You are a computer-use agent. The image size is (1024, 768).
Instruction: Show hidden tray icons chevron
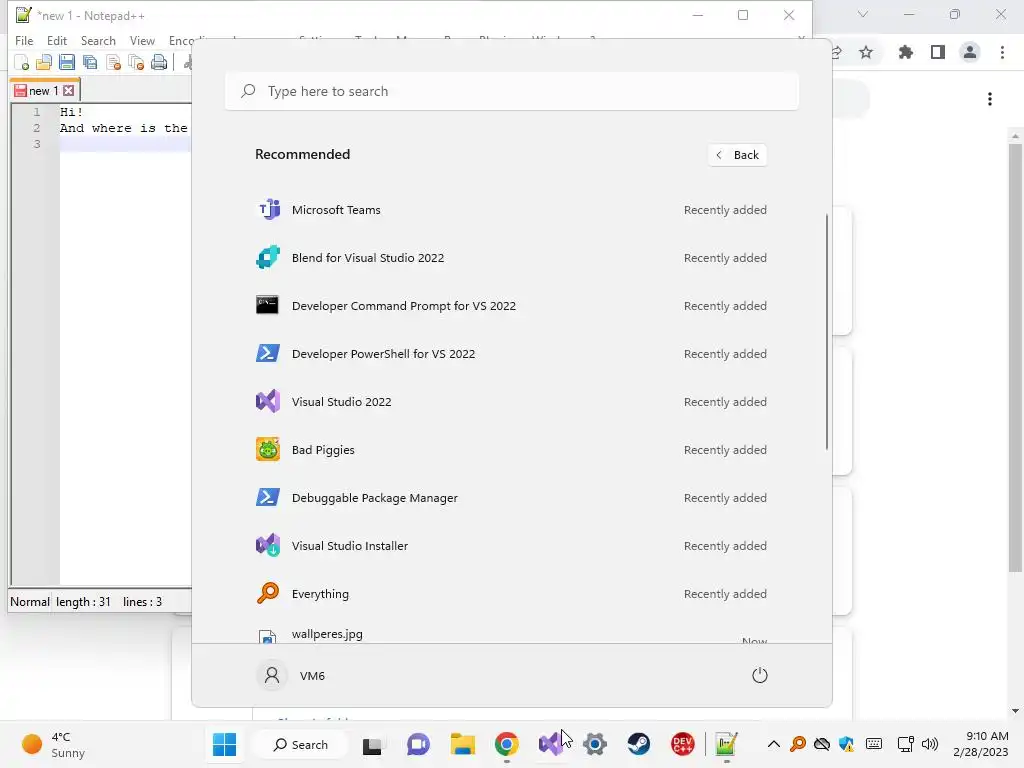[x=774, y=744]
